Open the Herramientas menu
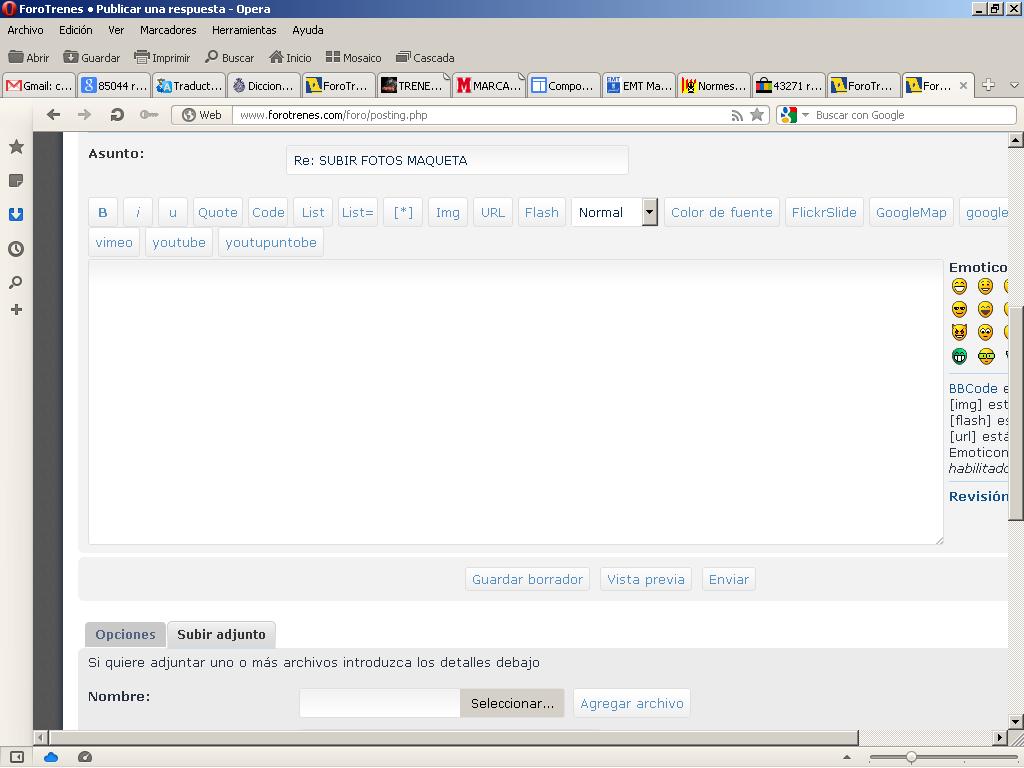1024x768 pixels. pyautogui.click(x=244, y=30)
